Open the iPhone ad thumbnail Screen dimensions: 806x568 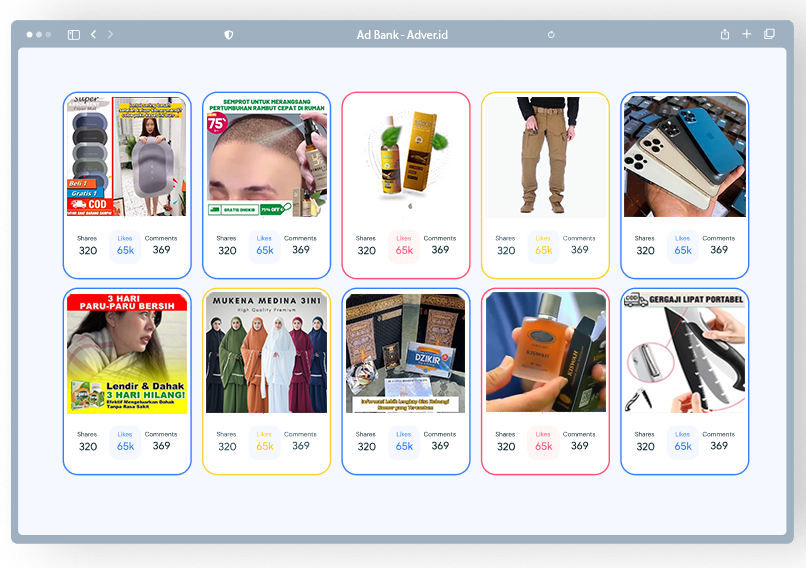685,156
